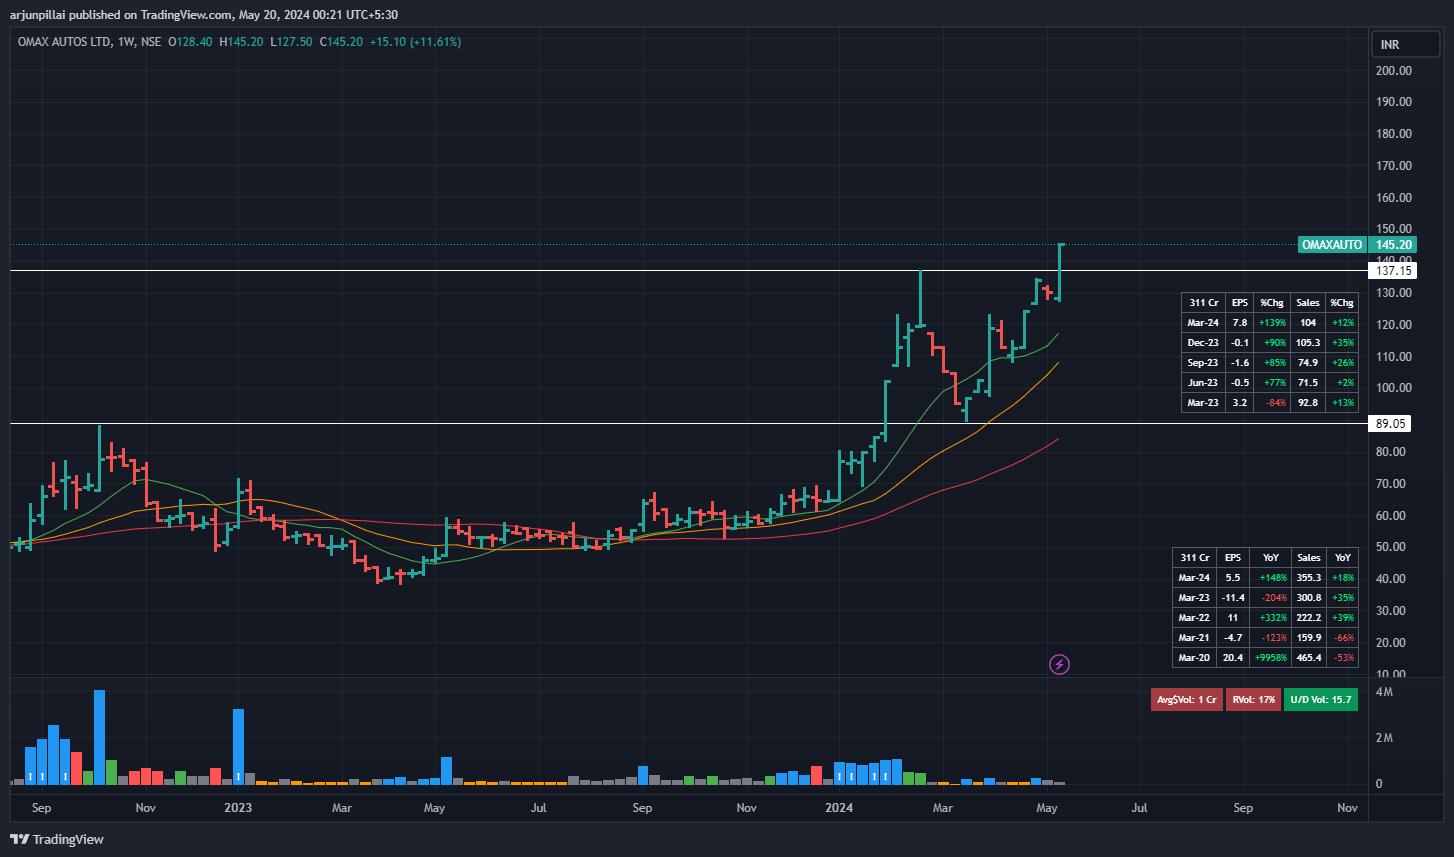Click the 160.00 price axis label
Image resolution: width=1454 pixels, height=857 pixels.
tap(1393, 198)
